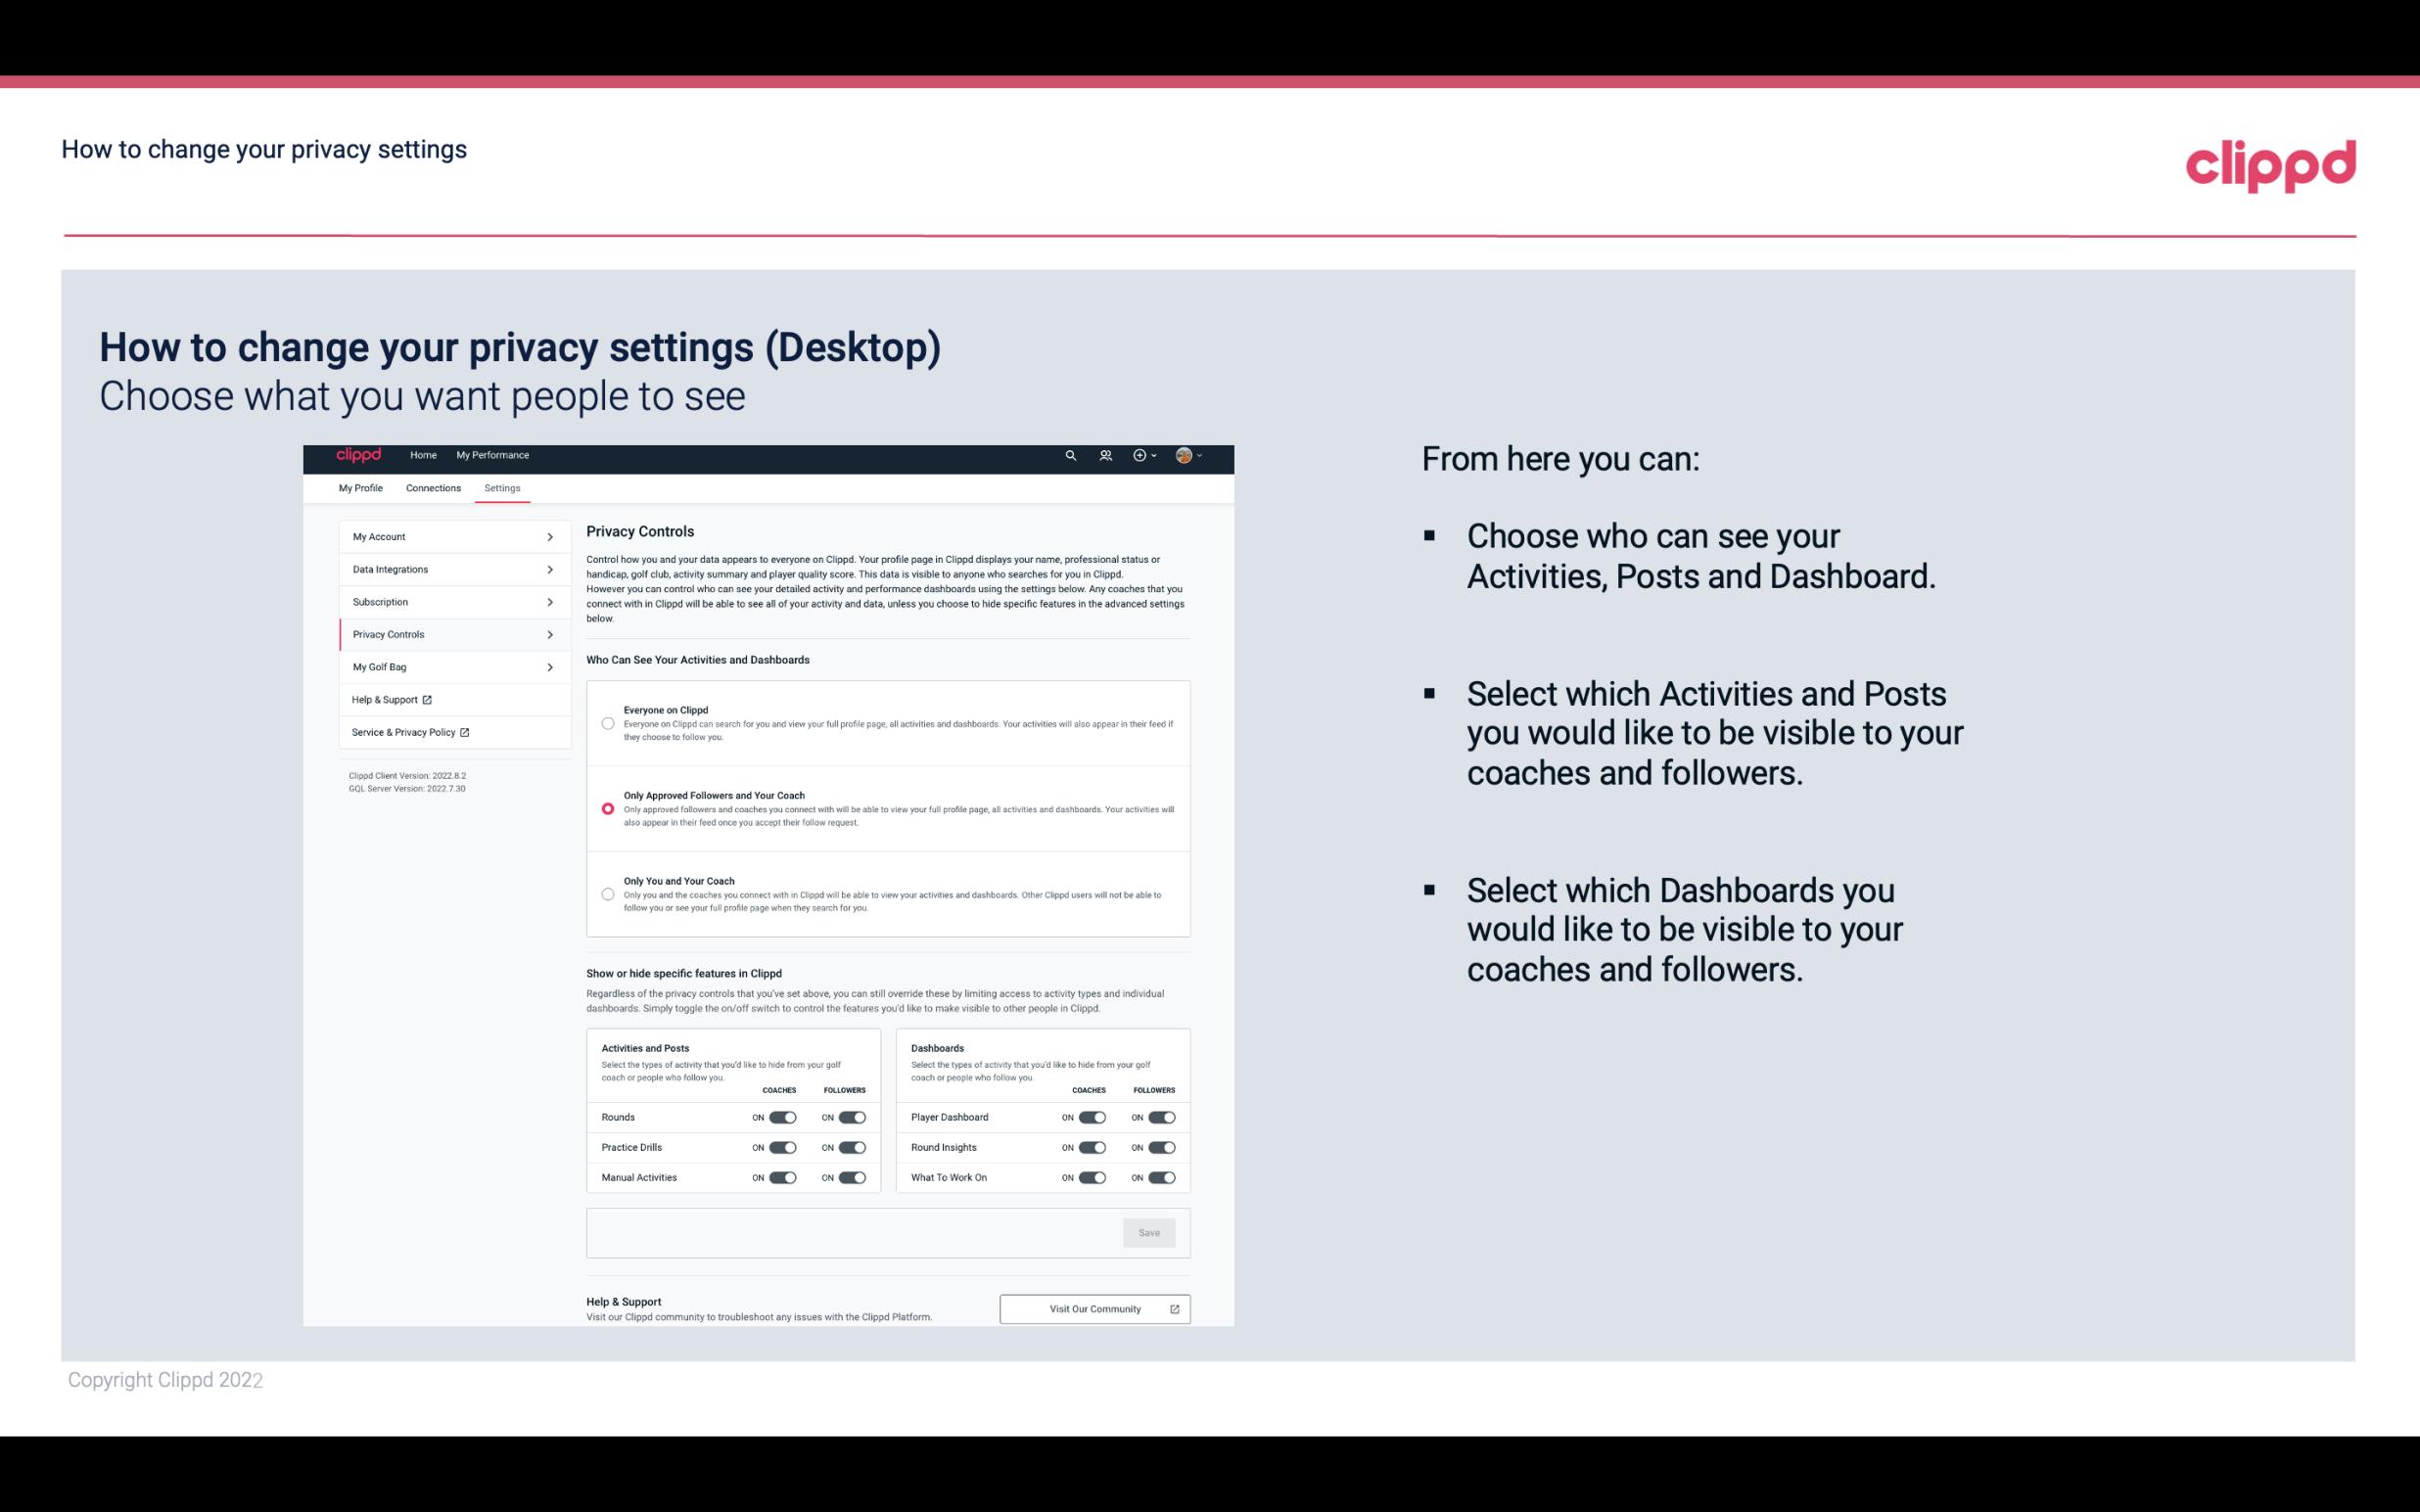Toggle Player Dashboard followers visibility
Image resolution: width=2420 pixels, height=1512 pixels.
1162,1117
